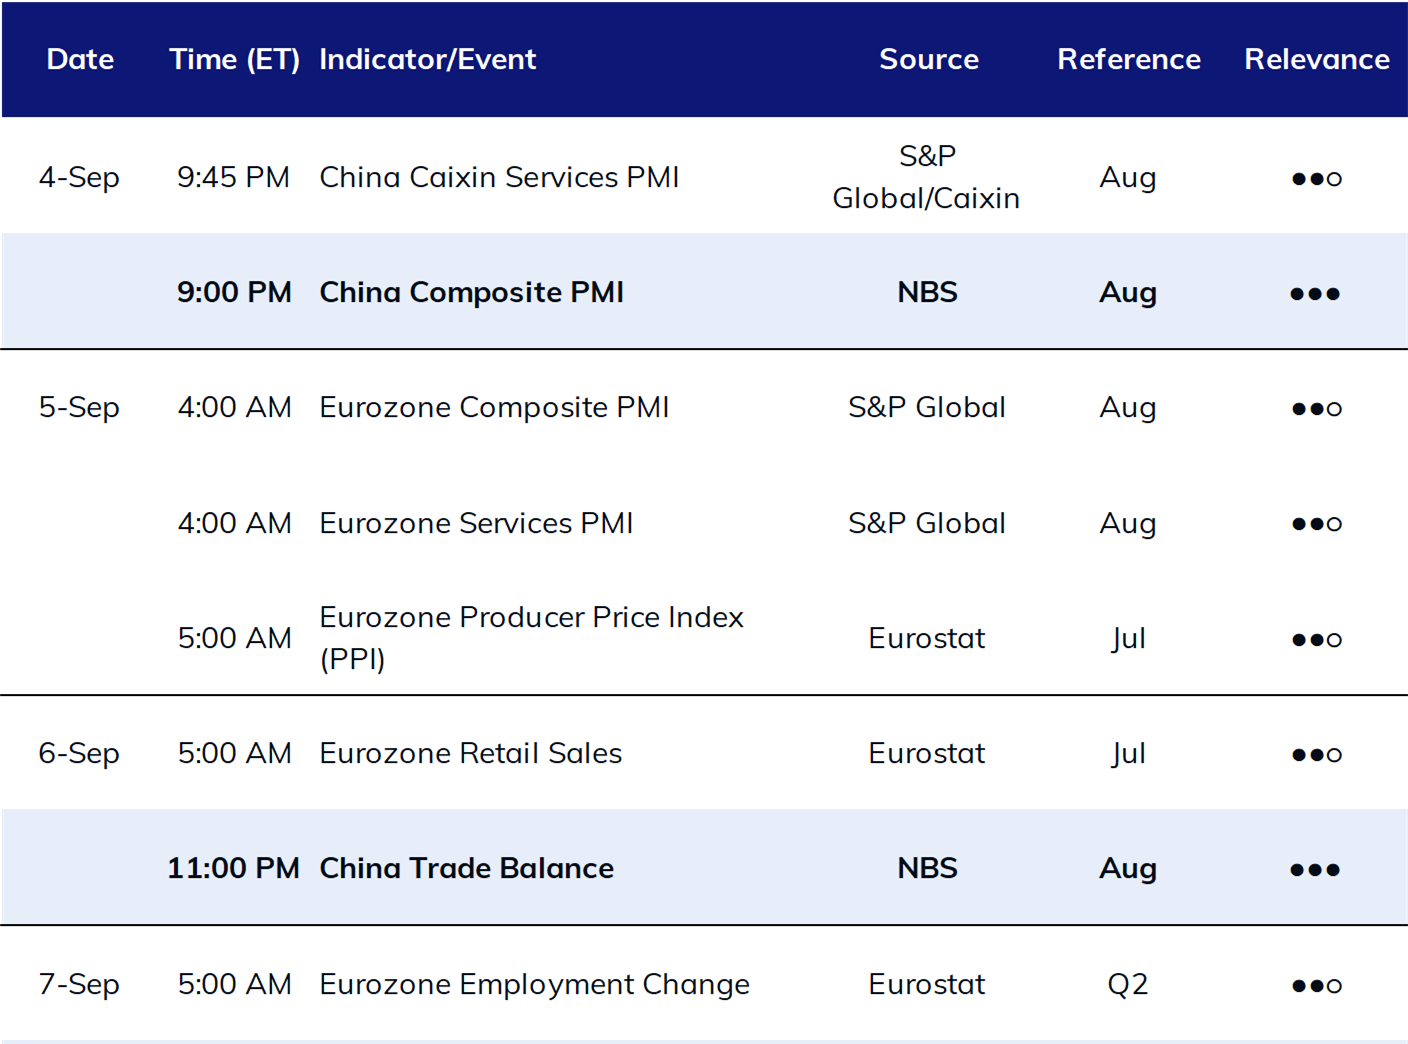1408x1044 pixels.
Task: Select the Q2 reference cell
Action: [1127, 984]
